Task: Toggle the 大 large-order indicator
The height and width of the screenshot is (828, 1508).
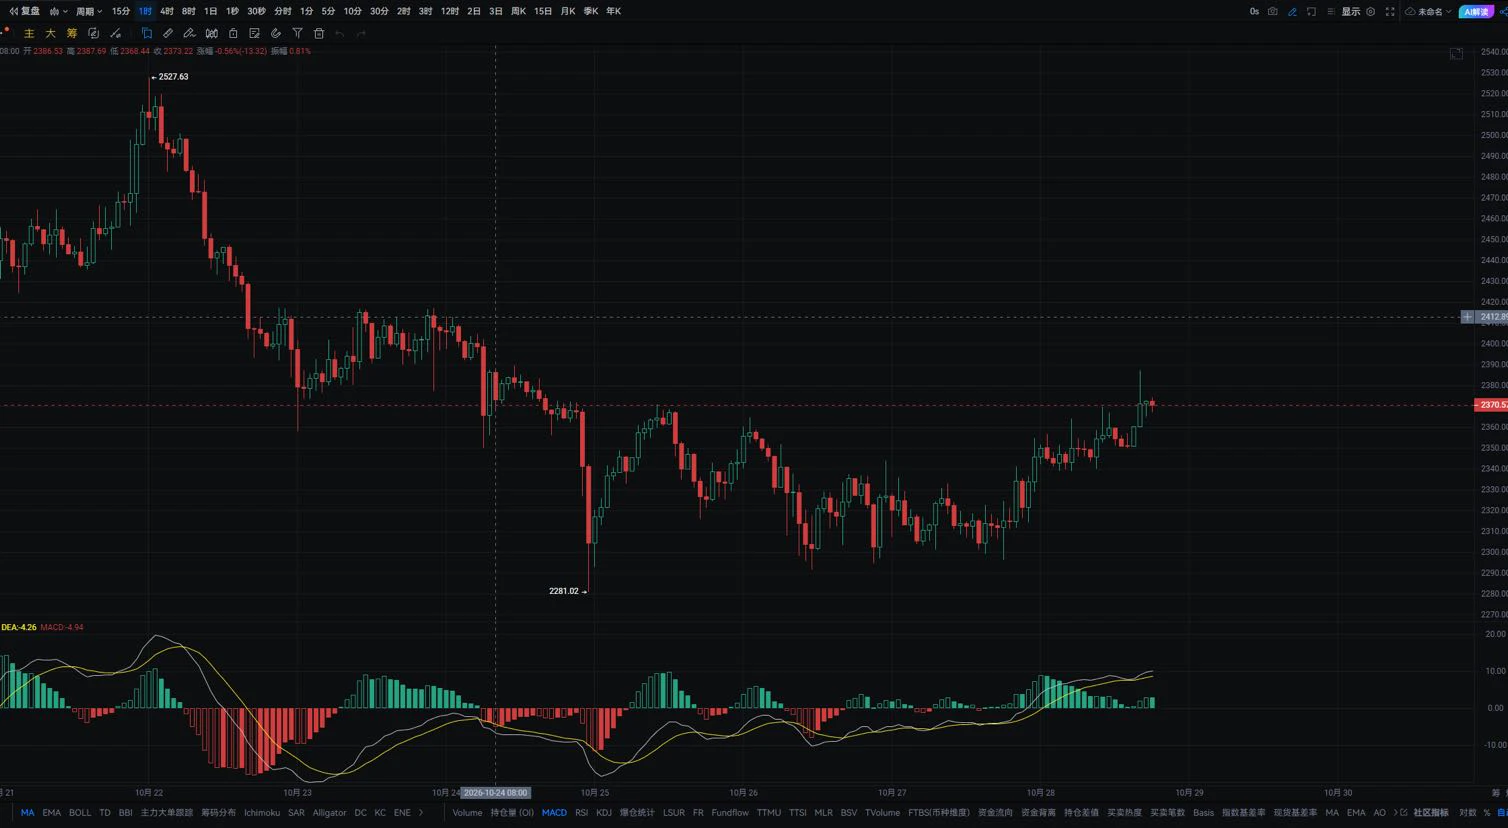Action: click(x=50, y=33)
